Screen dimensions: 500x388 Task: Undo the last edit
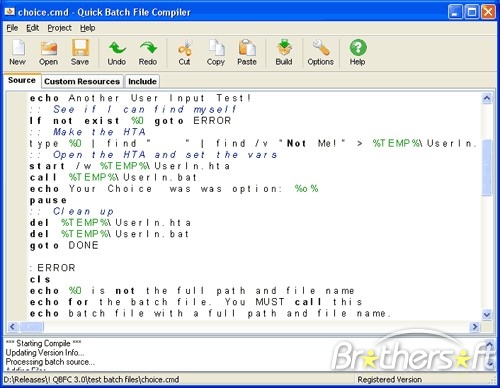(117, 52)
